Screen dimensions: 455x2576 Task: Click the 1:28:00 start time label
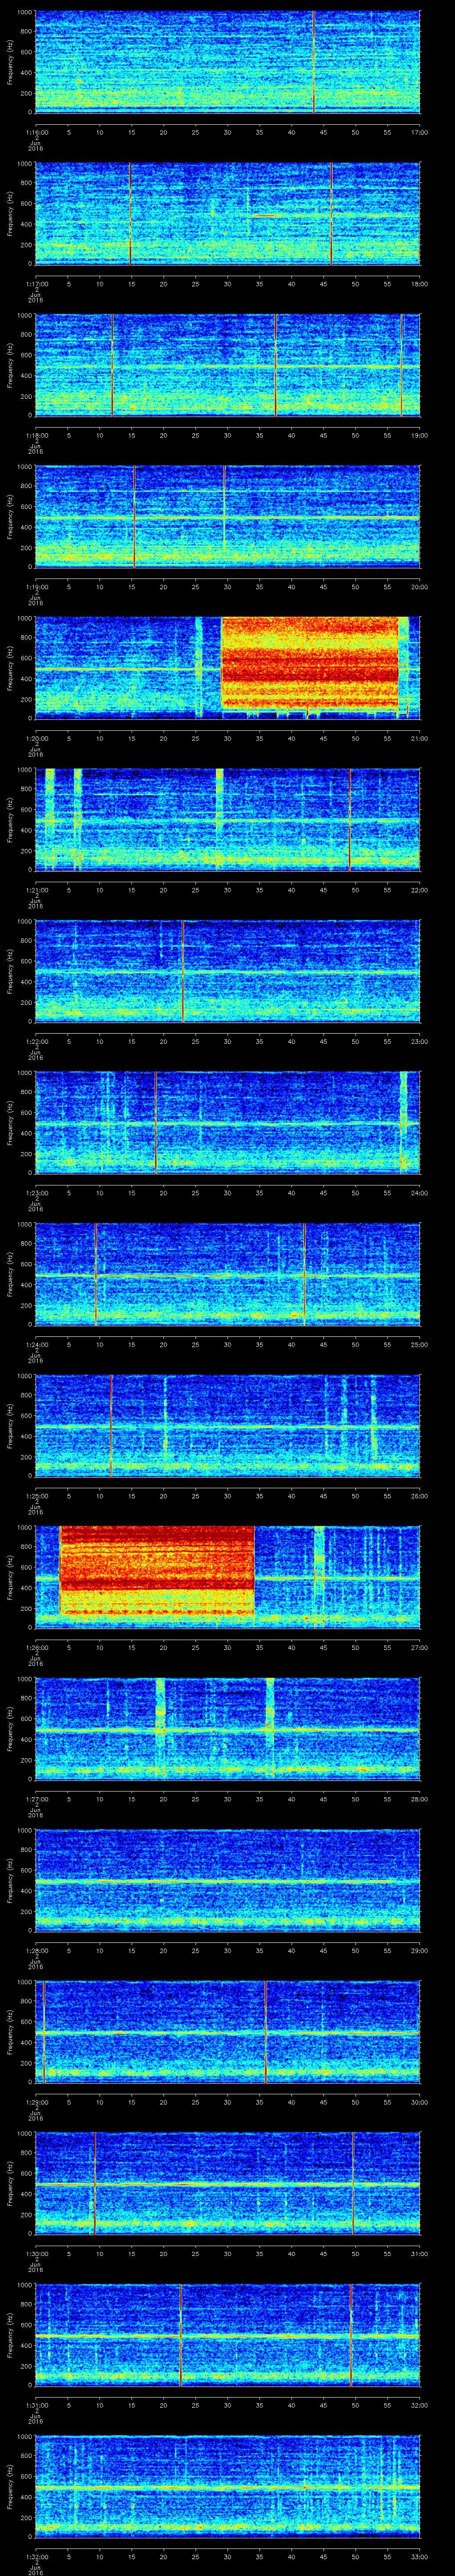point(36,1950)
